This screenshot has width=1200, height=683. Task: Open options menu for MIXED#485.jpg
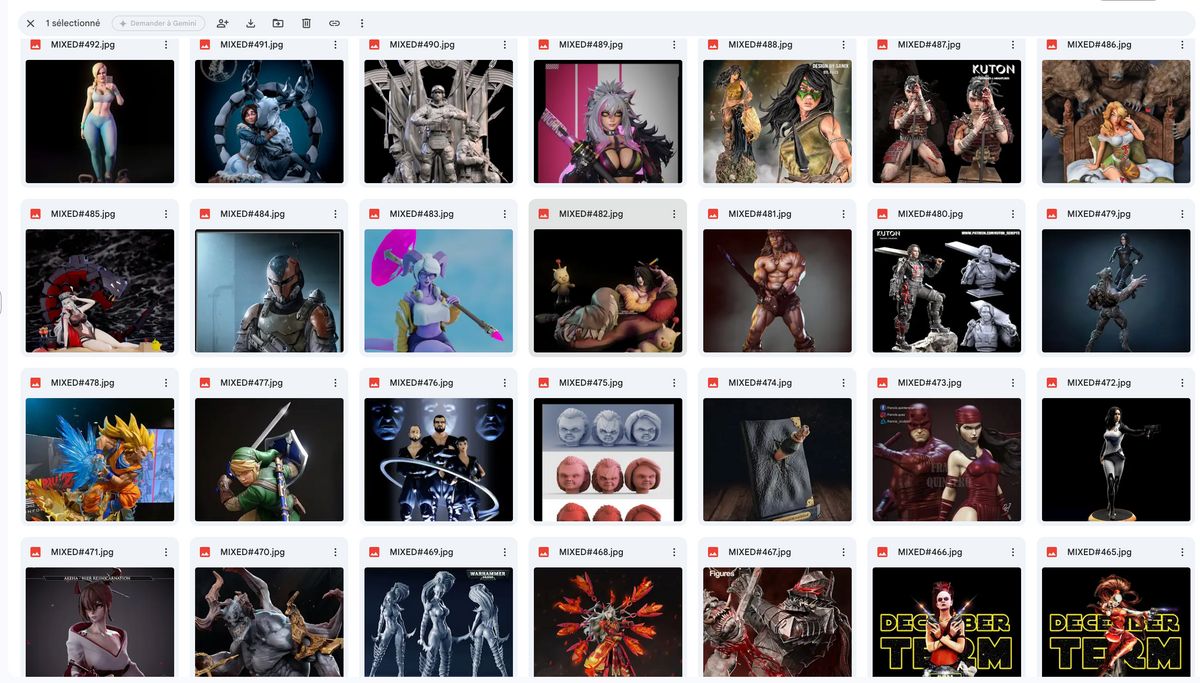(x=166, y=214)
